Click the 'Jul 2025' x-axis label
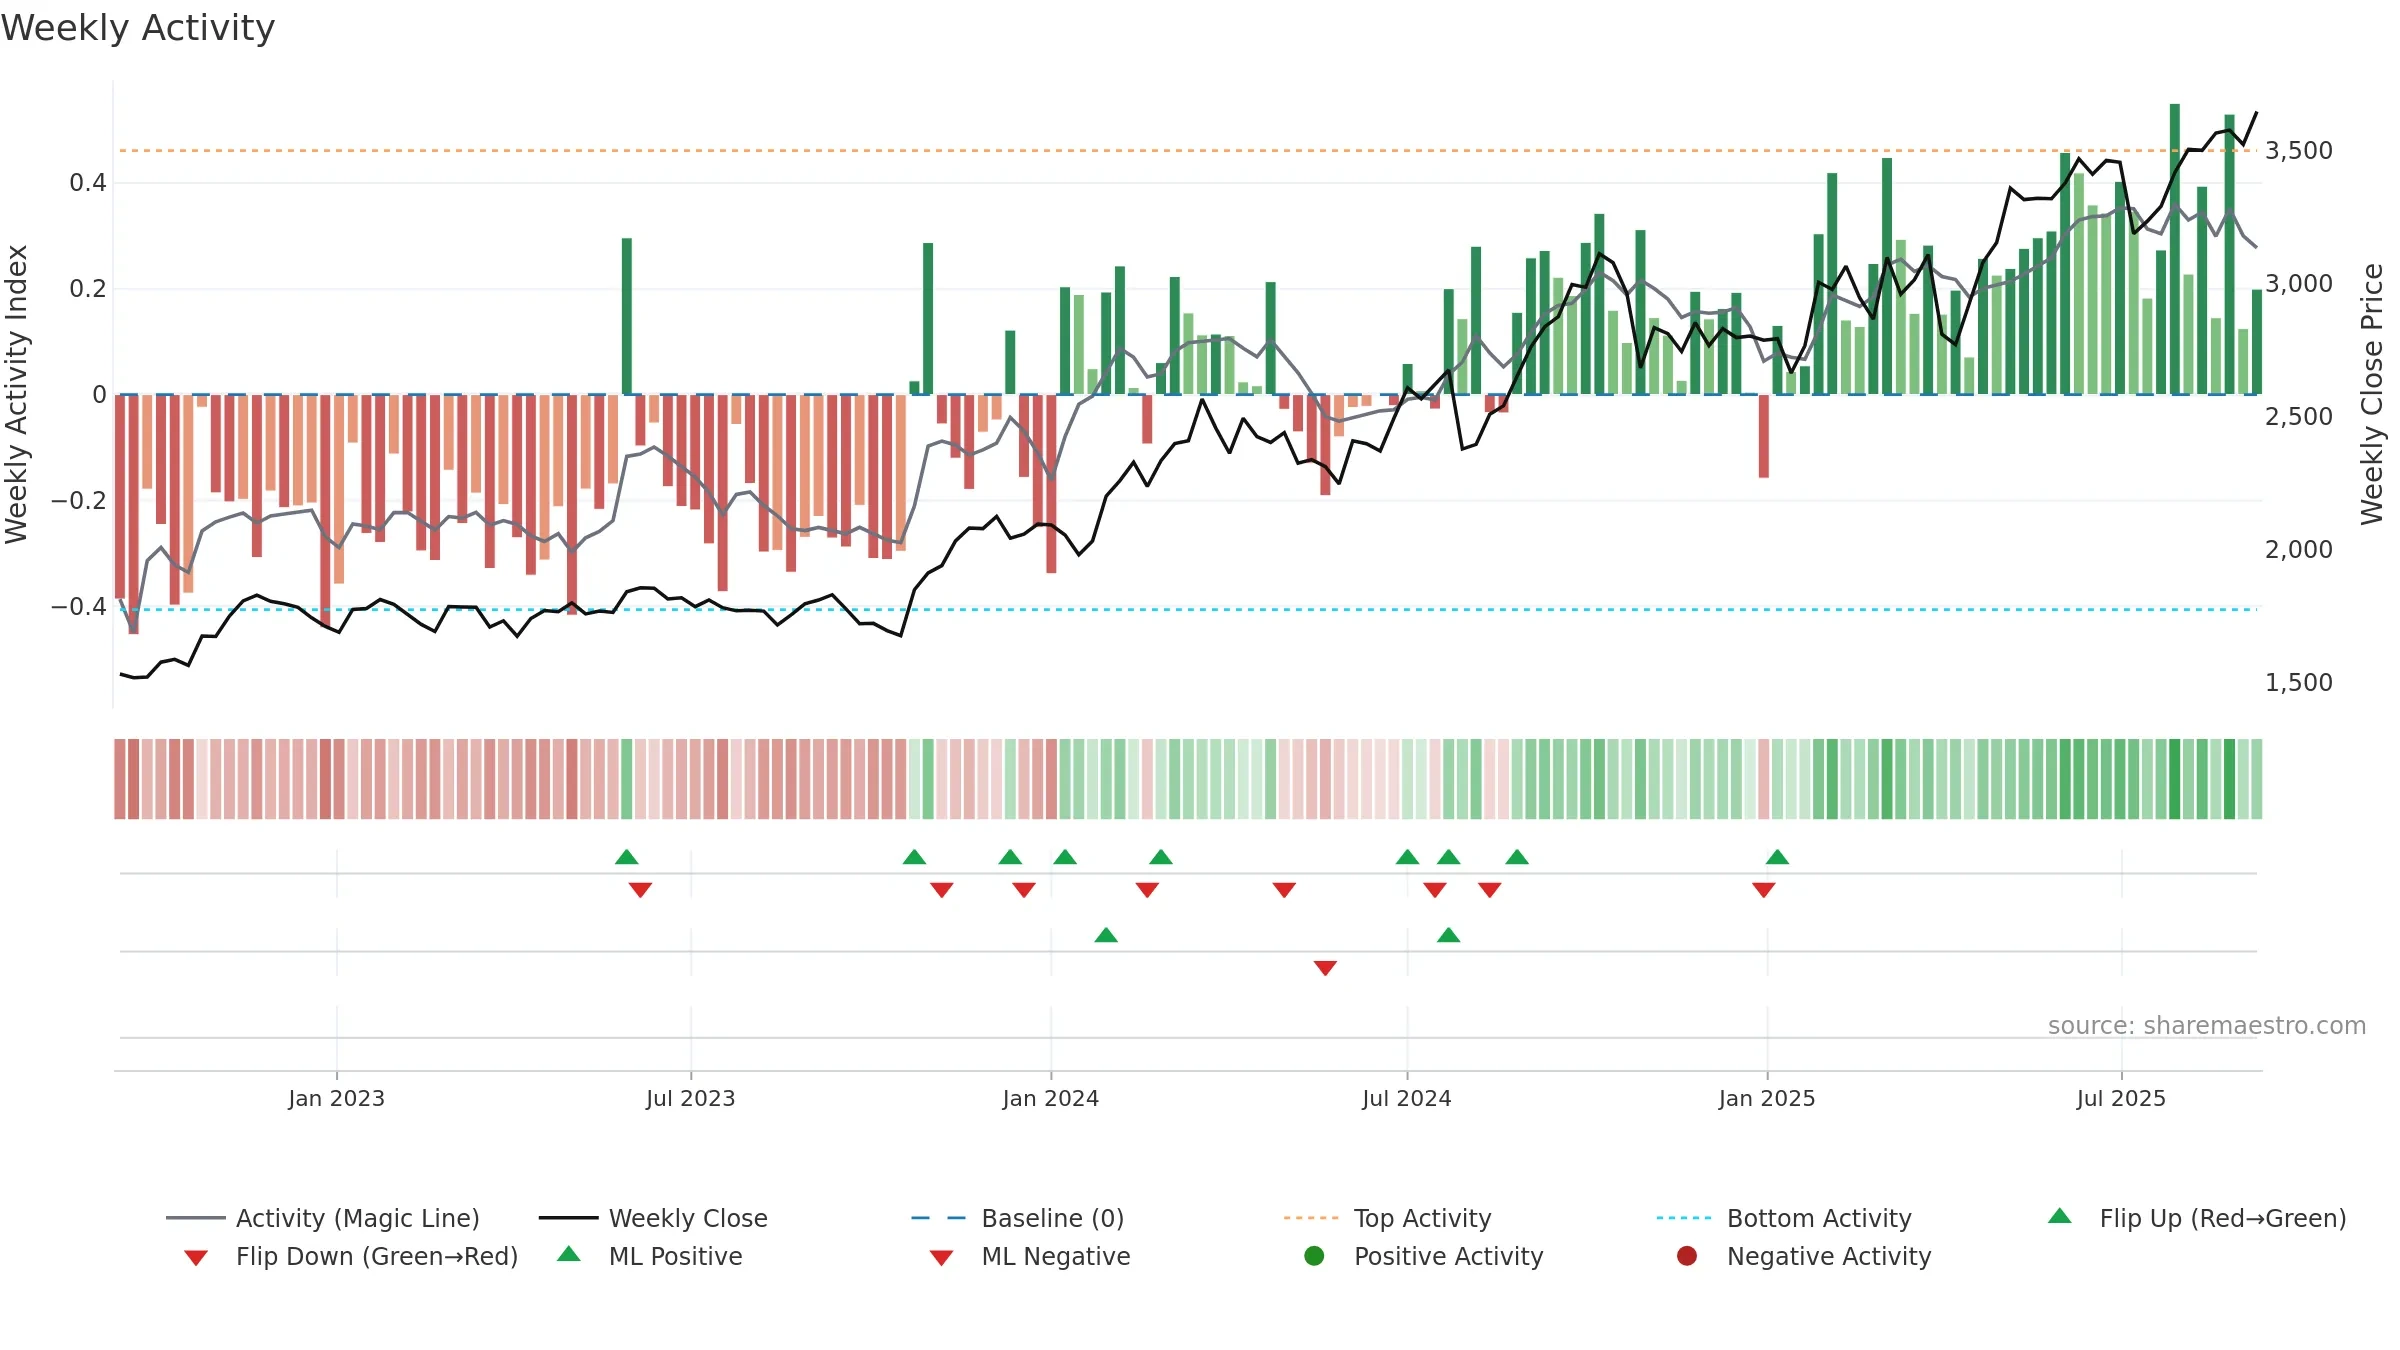Image resolution: width=2400 pixels, height=1350 pixels. pyautogui.click(x=2121, y=1099)
